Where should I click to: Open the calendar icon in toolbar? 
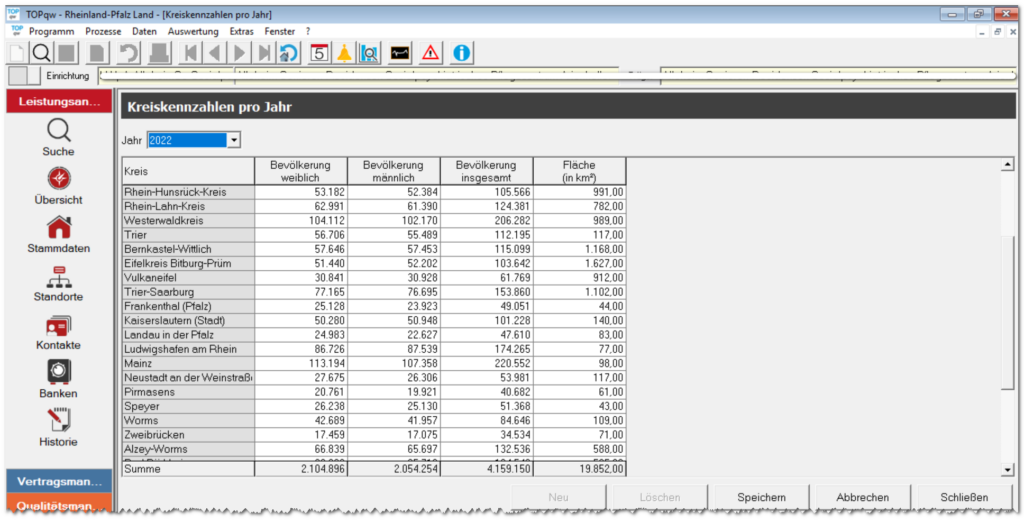[x=320, y=53]
